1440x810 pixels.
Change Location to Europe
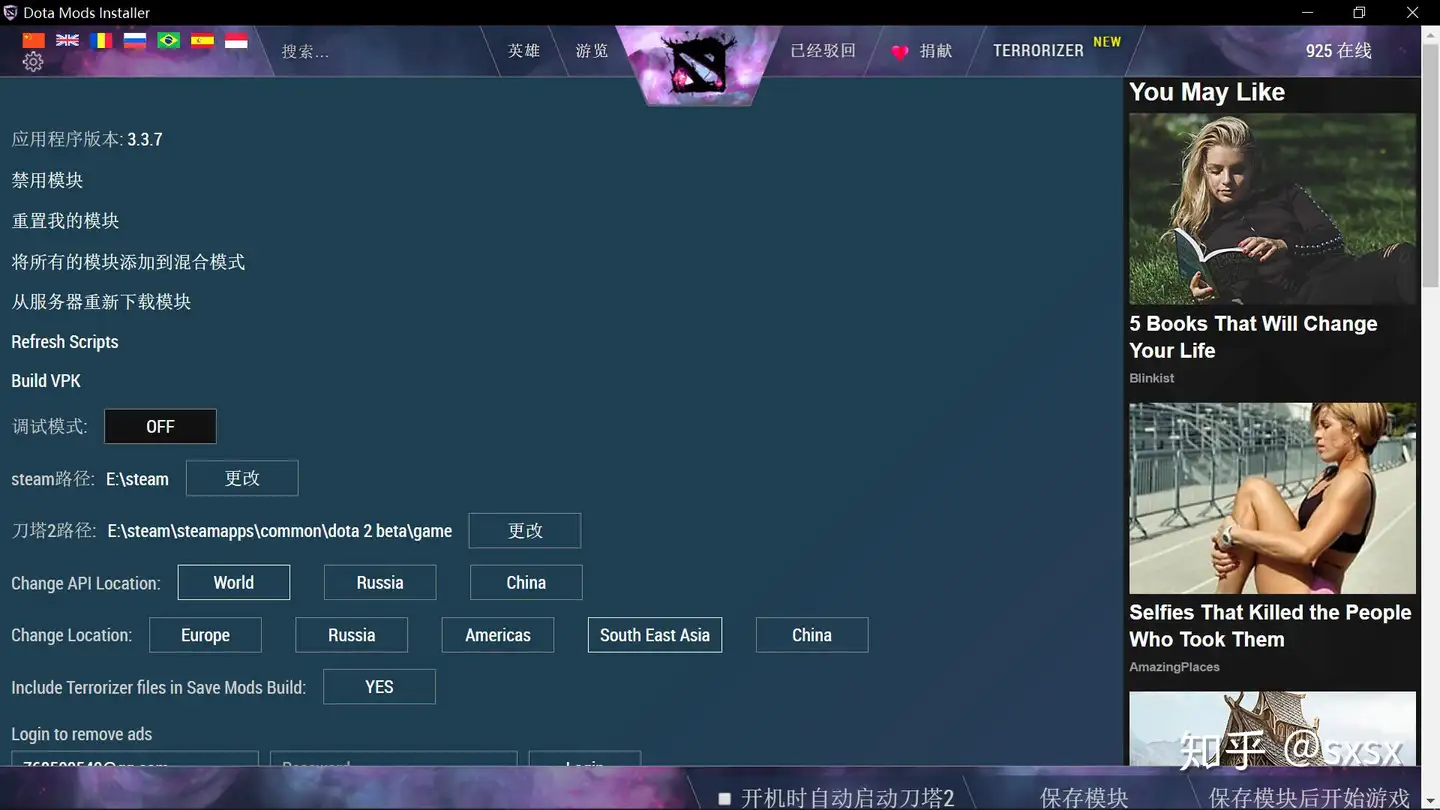point(205,635)
